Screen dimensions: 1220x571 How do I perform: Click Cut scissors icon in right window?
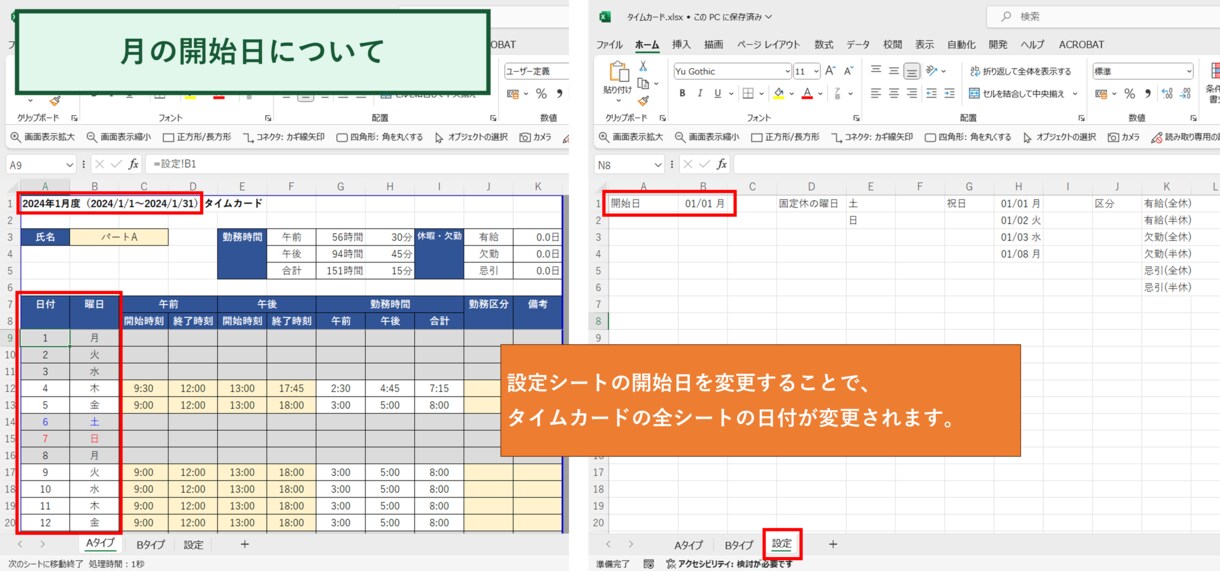643,66
